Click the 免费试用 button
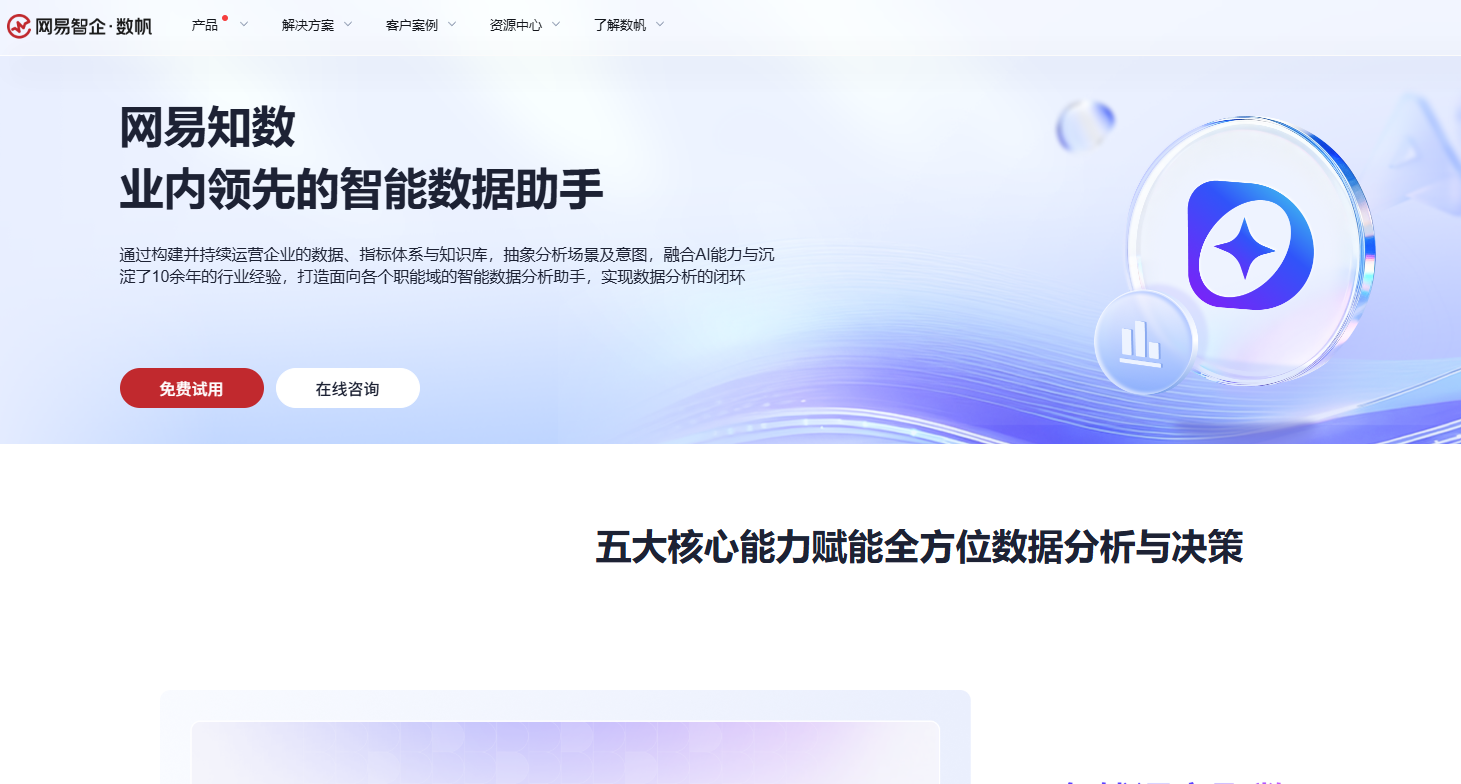Image resolution: width=1461 pixels, height=784 pixels. point(191,388)
